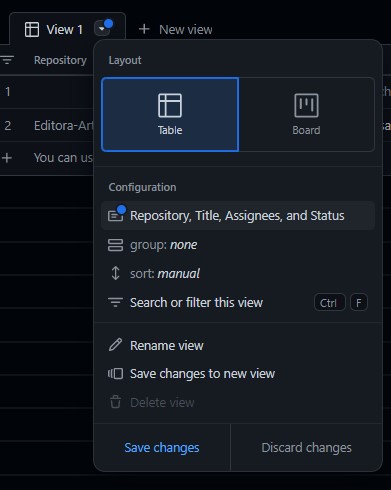Click the sort arrows icon
The height and width of the screenshot is (490, 391).
tap(115, 273)
